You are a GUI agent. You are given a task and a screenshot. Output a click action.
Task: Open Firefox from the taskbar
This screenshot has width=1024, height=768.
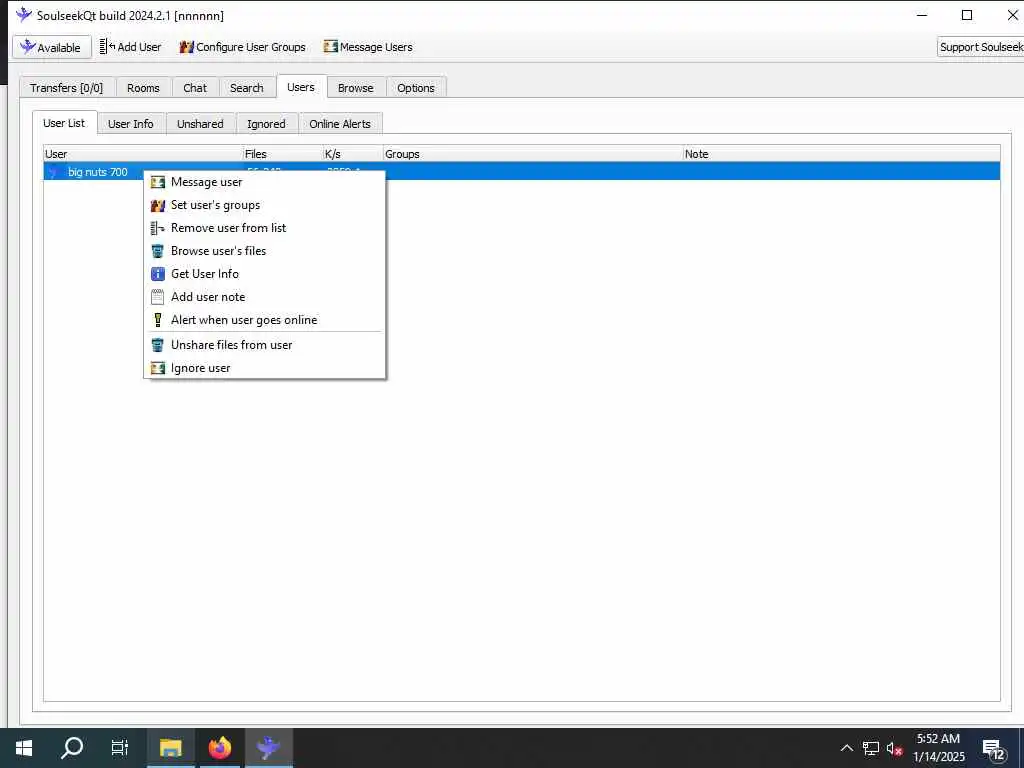point(220,748)
